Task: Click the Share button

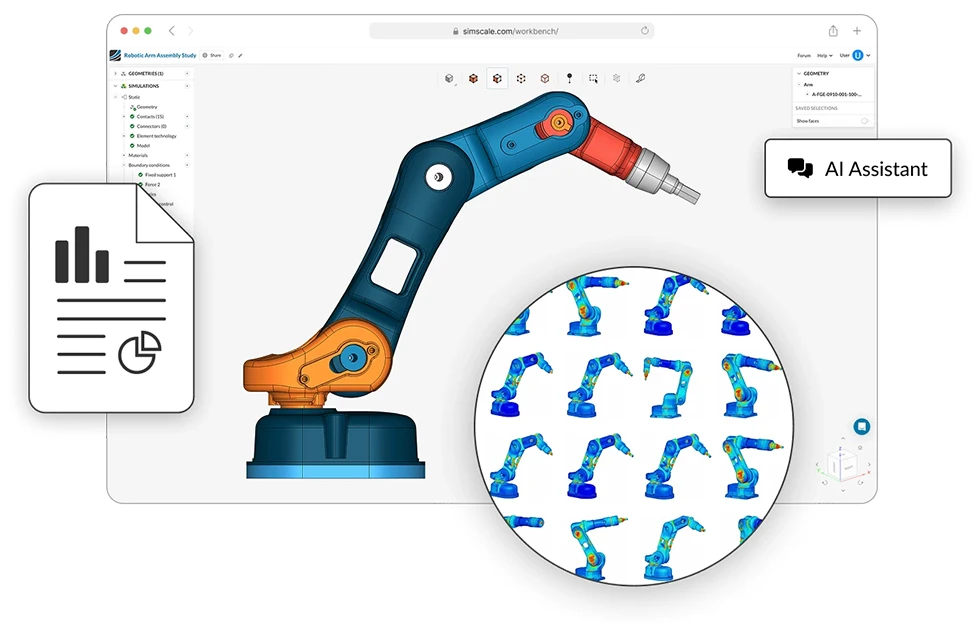Action: [x=213, y=55]
